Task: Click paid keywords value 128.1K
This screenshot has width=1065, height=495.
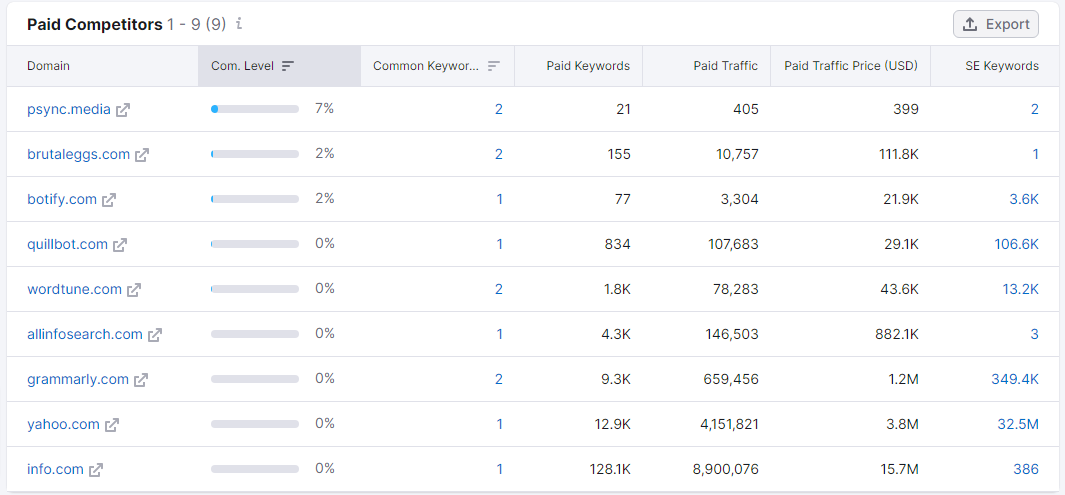Action: point(610,469)
